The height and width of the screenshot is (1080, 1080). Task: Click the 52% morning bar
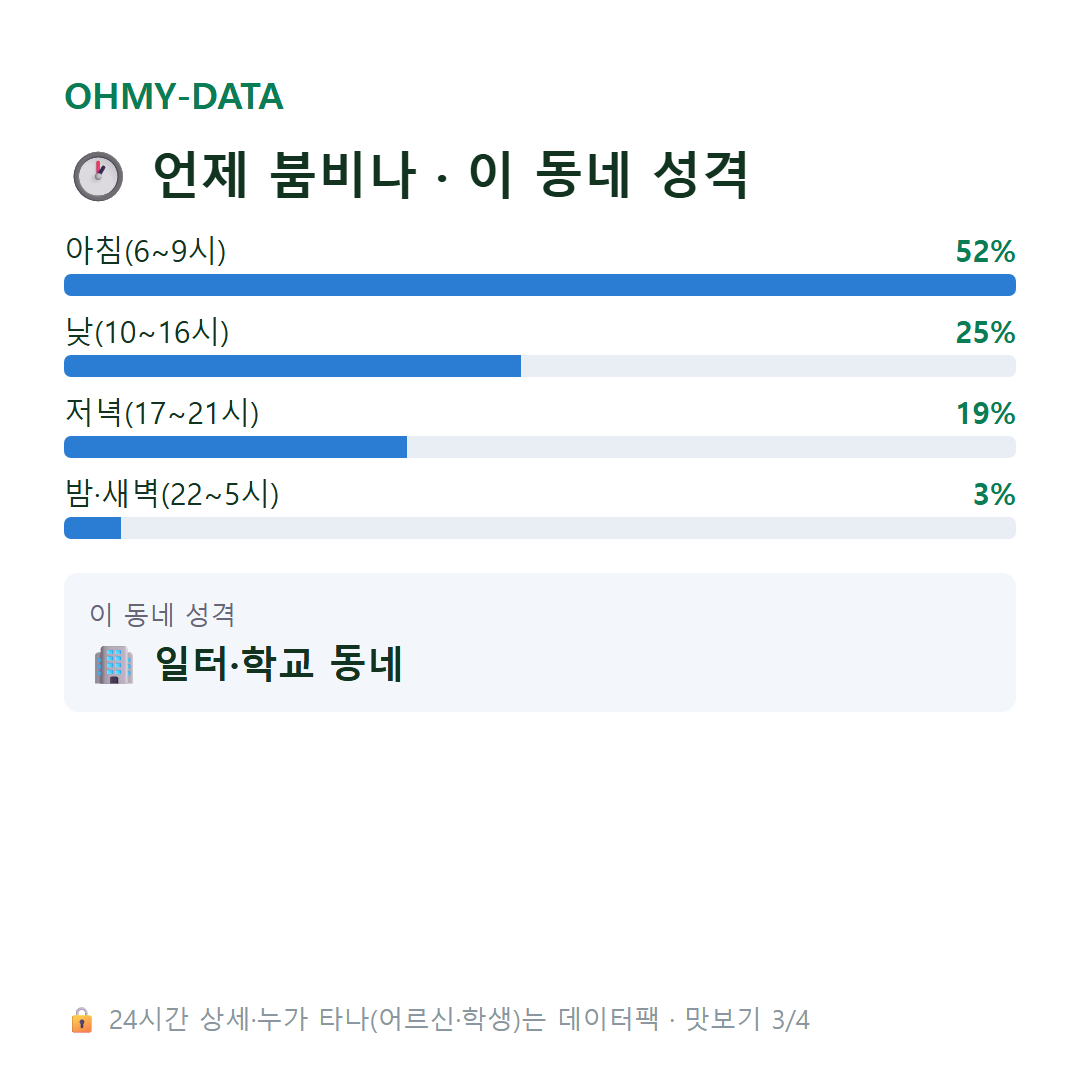[540, 285]
